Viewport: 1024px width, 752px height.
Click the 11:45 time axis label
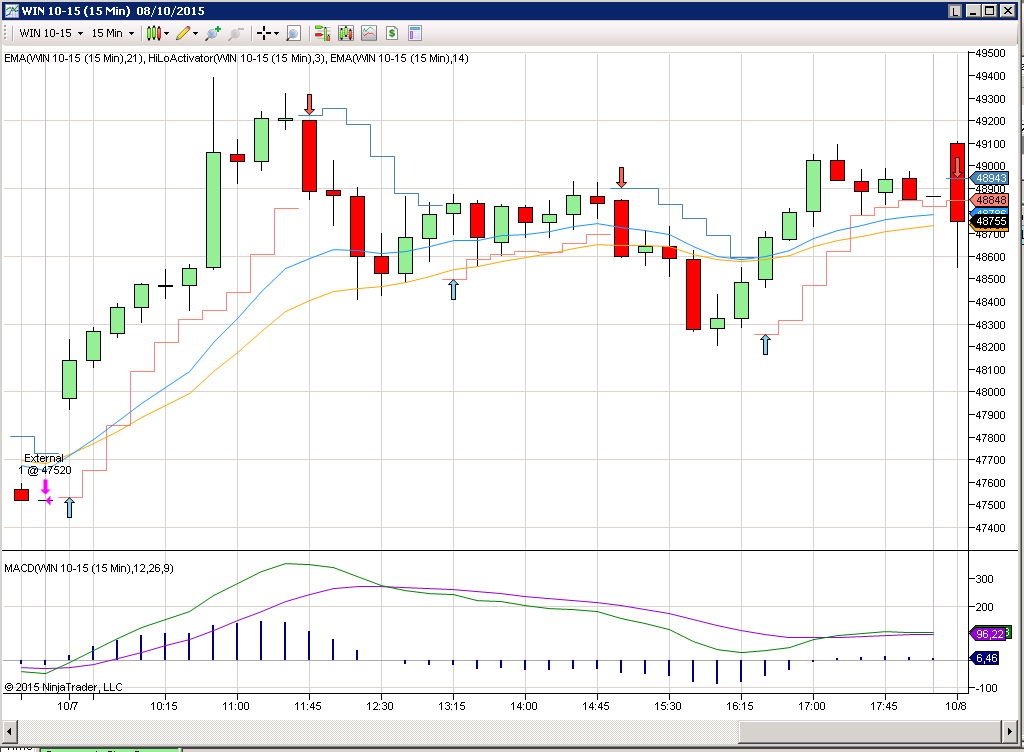click(308, 706)
